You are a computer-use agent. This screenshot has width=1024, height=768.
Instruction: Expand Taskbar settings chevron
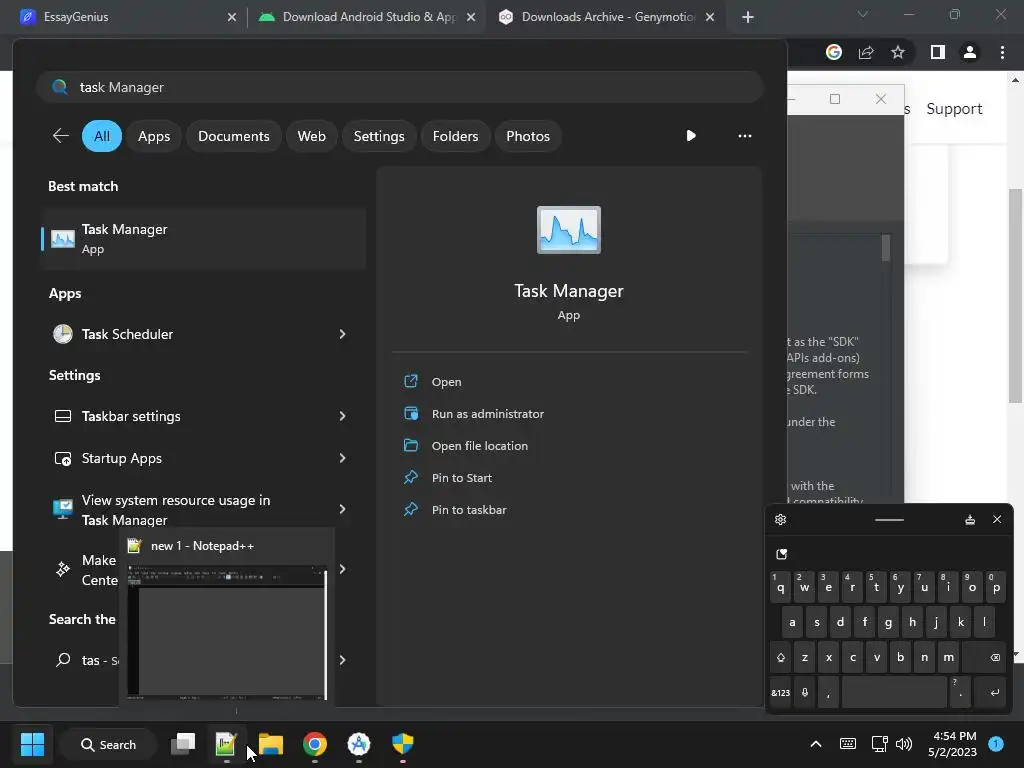tap(342, 416)
